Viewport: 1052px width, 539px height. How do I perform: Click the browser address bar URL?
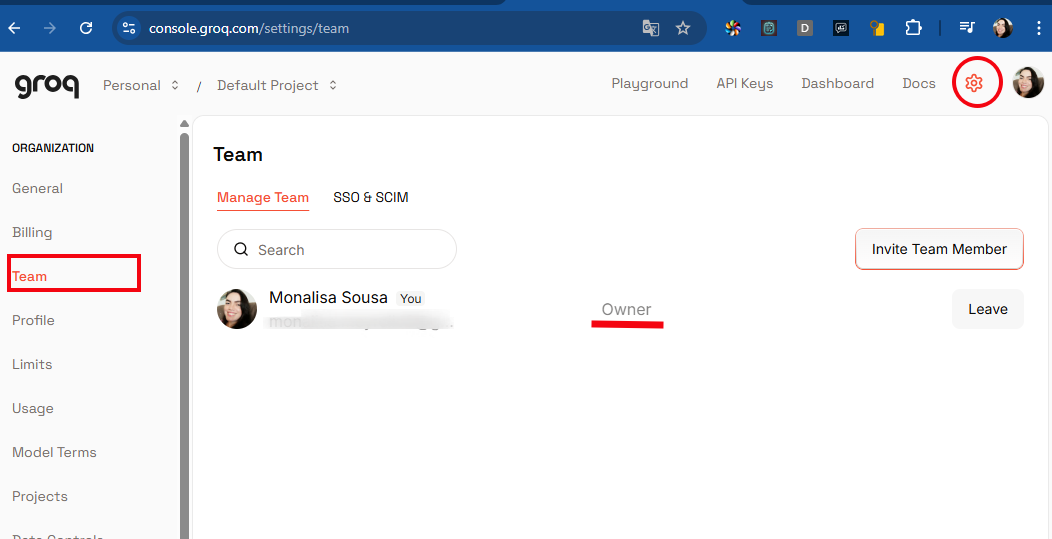(x=249, y=28)
